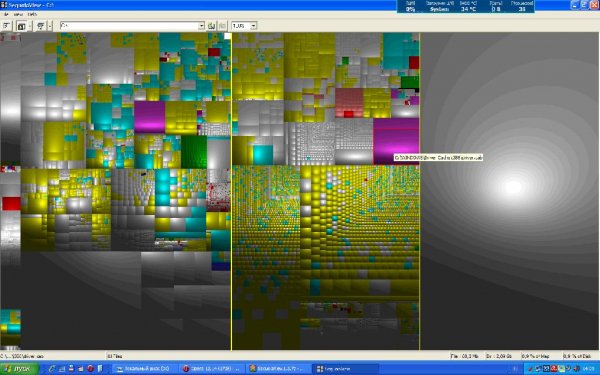
Task: Click the Internet Explorer quick launch icon
Action: click(x=52, y=368)
